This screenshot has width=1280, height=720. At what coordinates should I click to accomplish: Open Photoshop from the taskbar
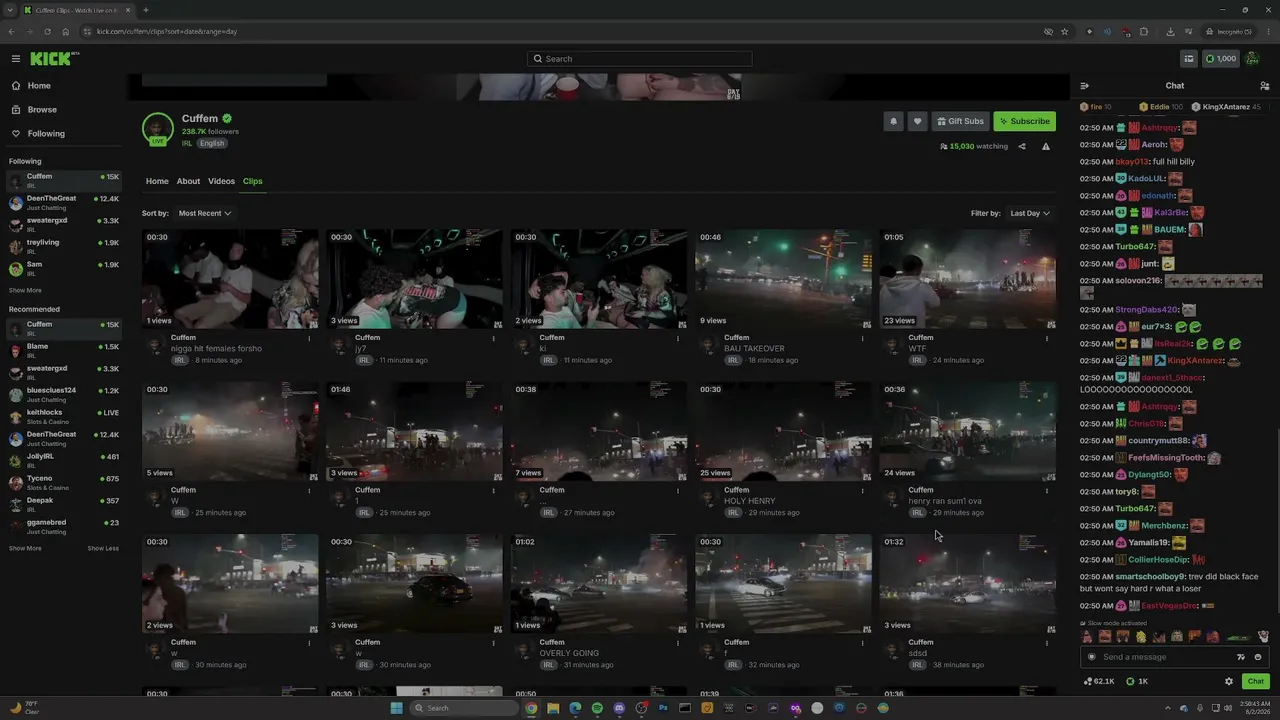663,708
